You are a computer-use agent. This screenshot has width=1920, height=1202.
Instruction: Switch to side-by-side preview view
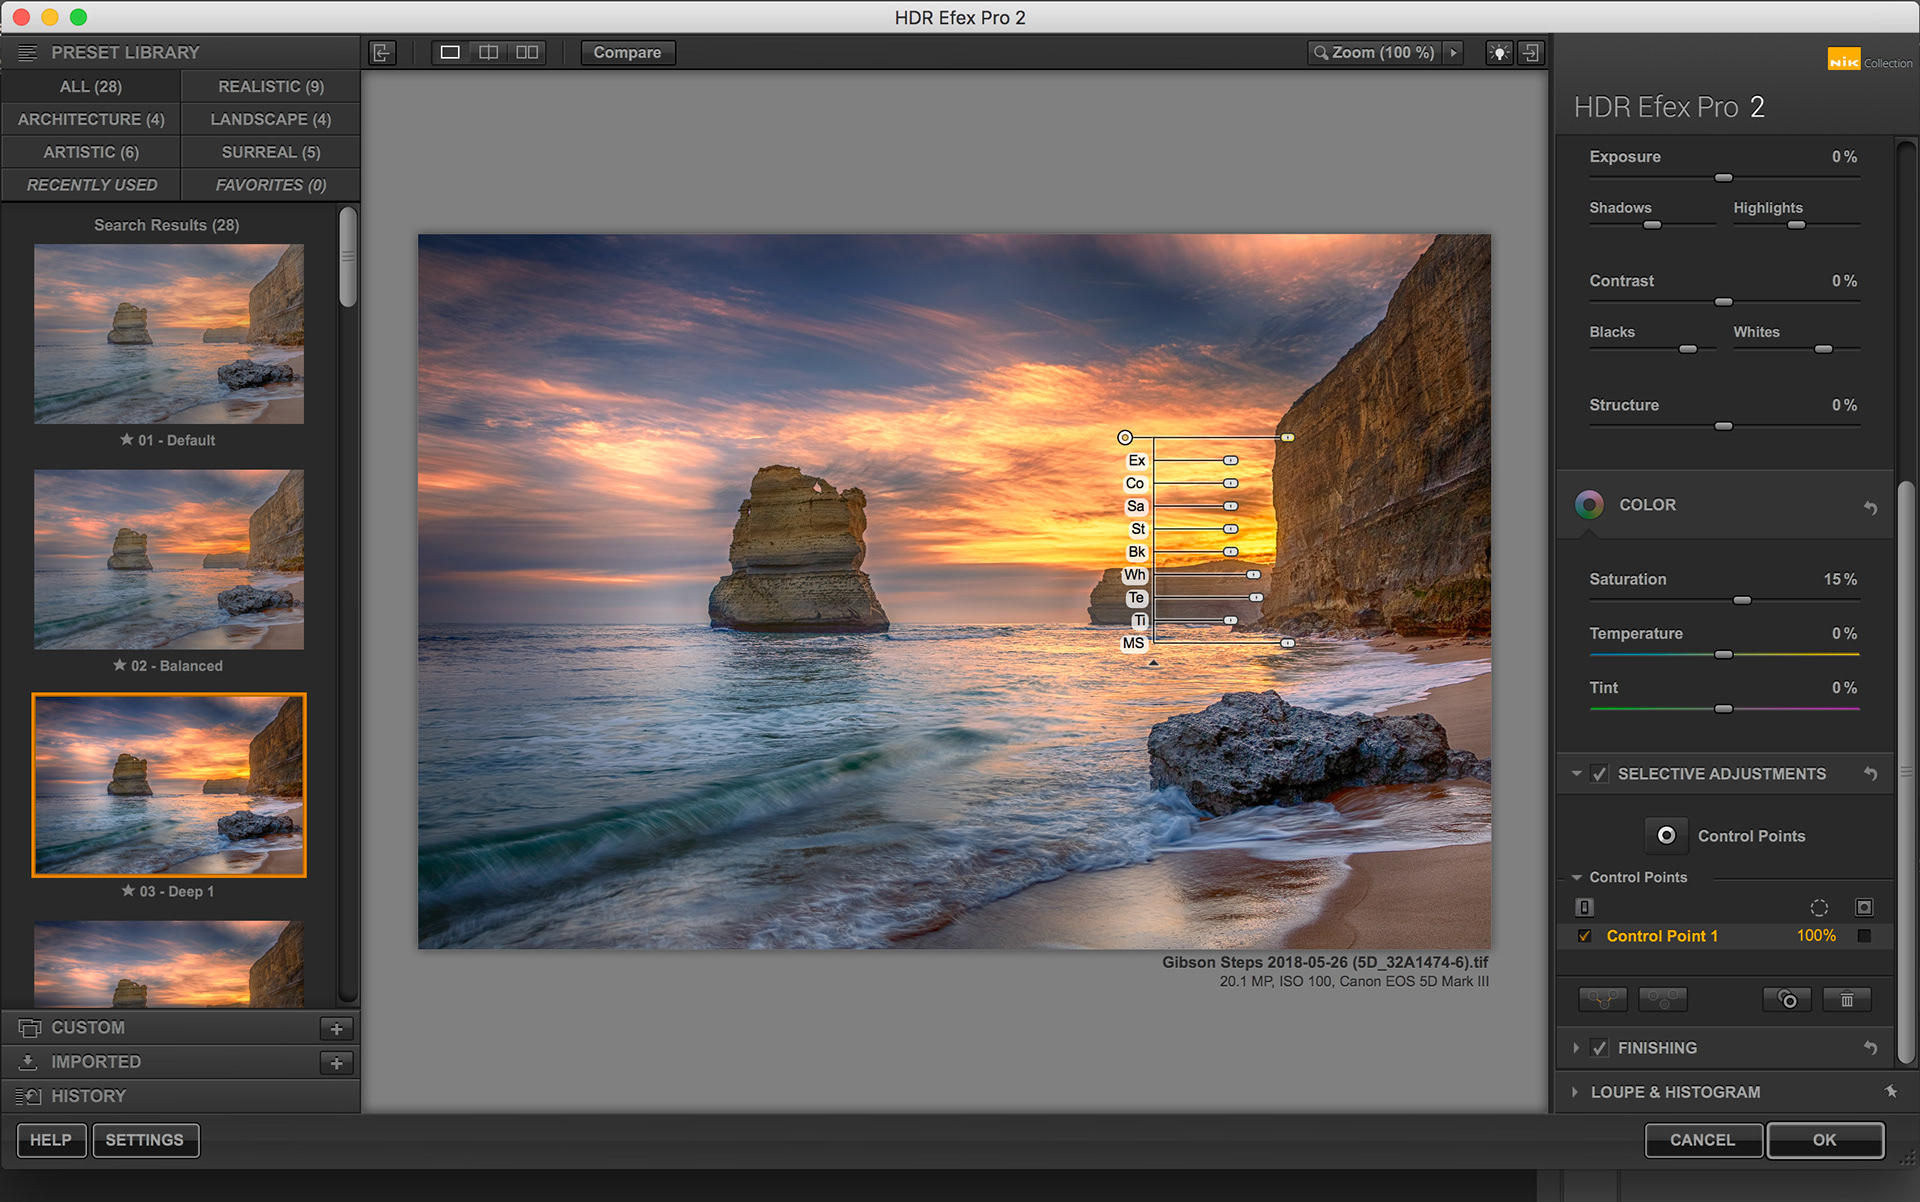coord(527,53)
